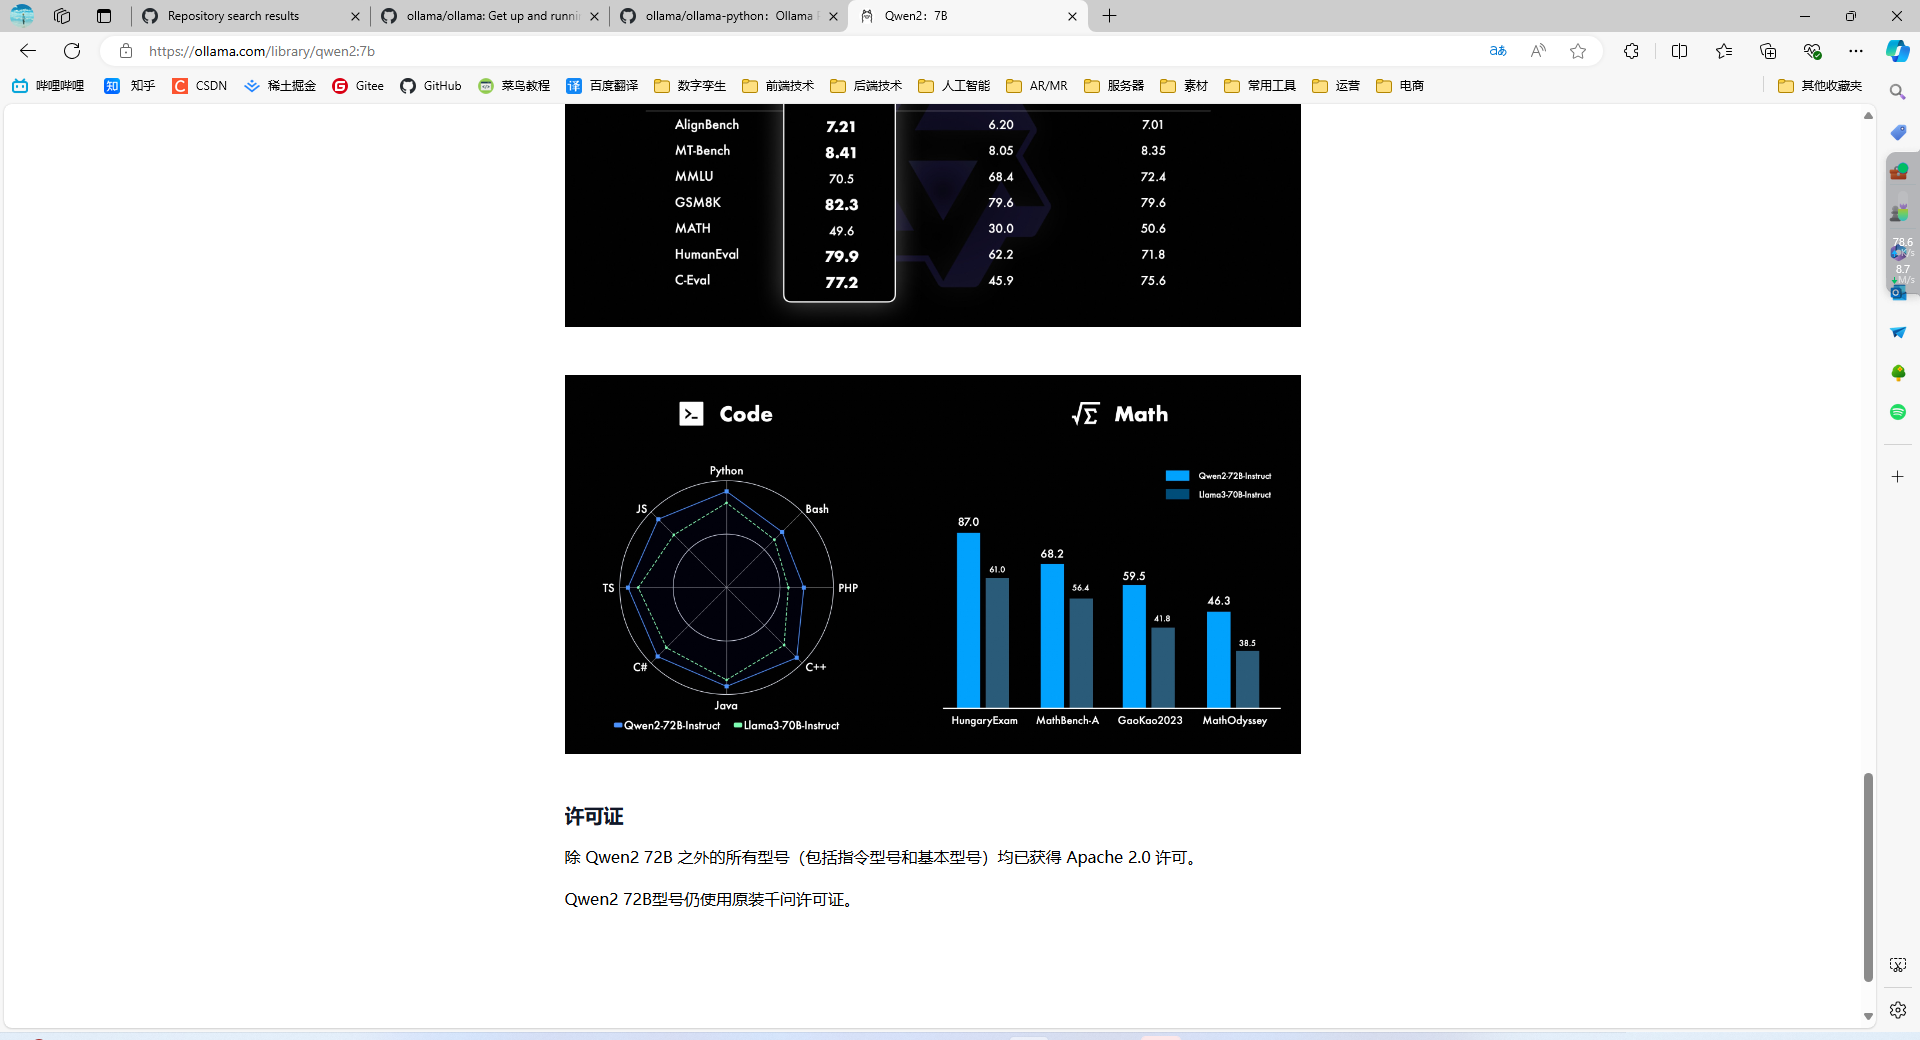Open Spotify in the sidebar
This screenshot has height=1040, width=1920.
tap(1898, 412)
